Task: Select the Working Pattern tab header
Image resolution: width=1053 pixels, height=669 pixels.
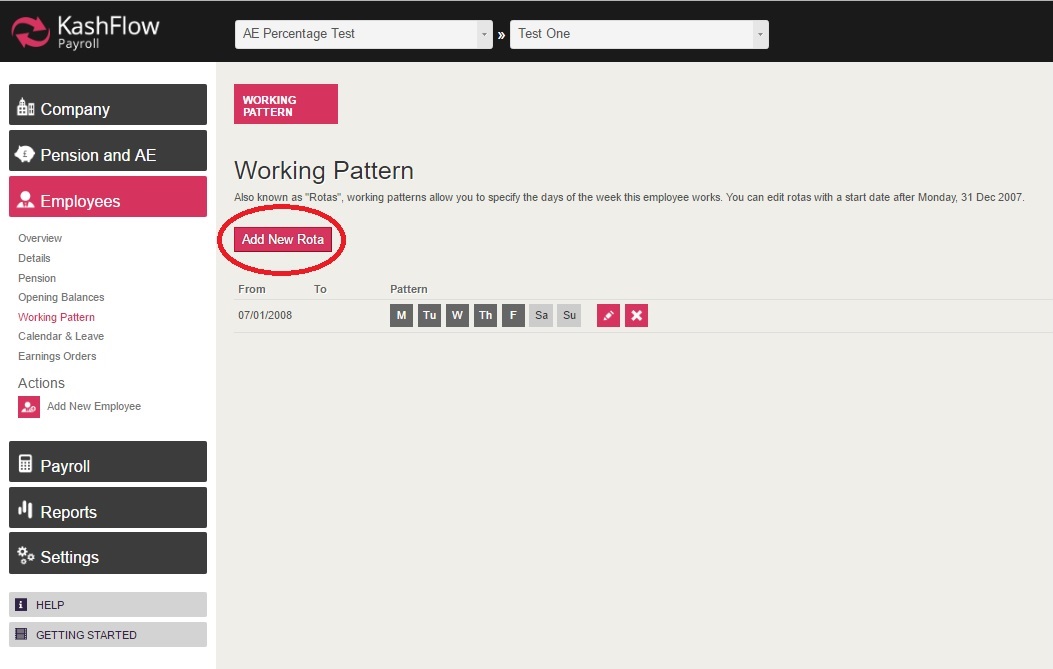Action: pyautogui.click(x=286, y=105)
